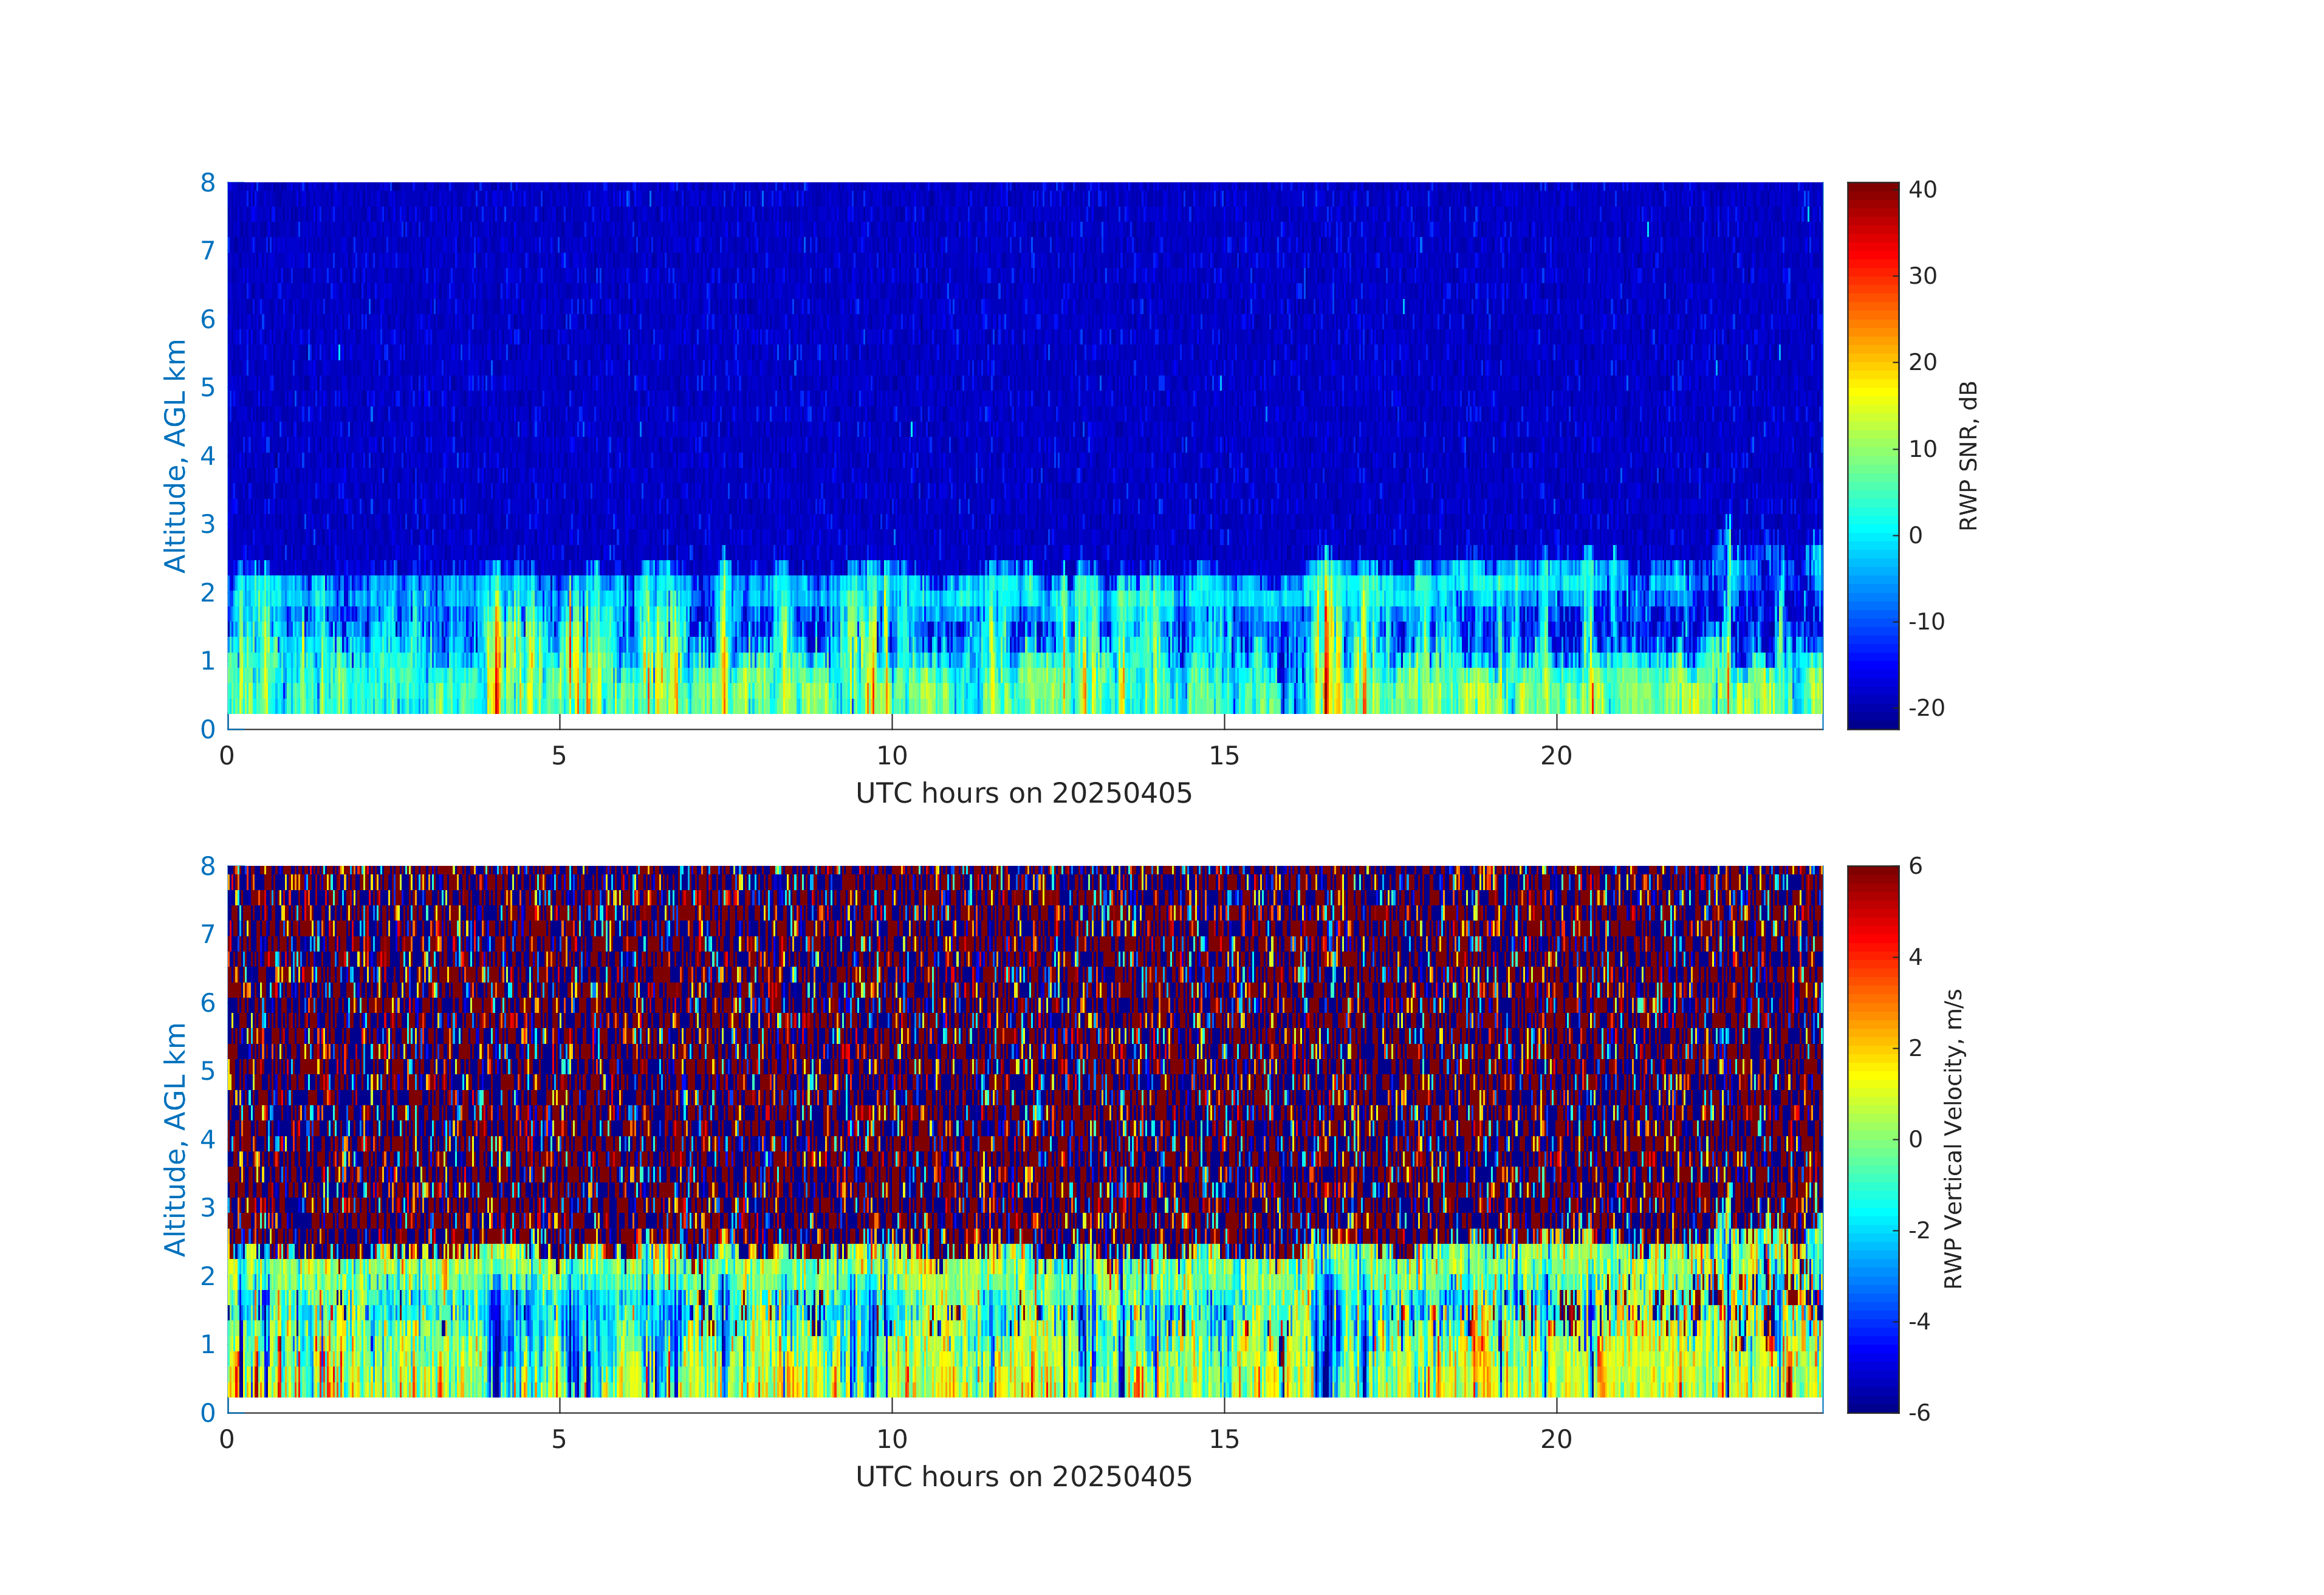This screenshot has width=2324, height=1595.
Task: Click the 'RWP SNR, dB' colorbar label
Action: (x=1967, y=455)
